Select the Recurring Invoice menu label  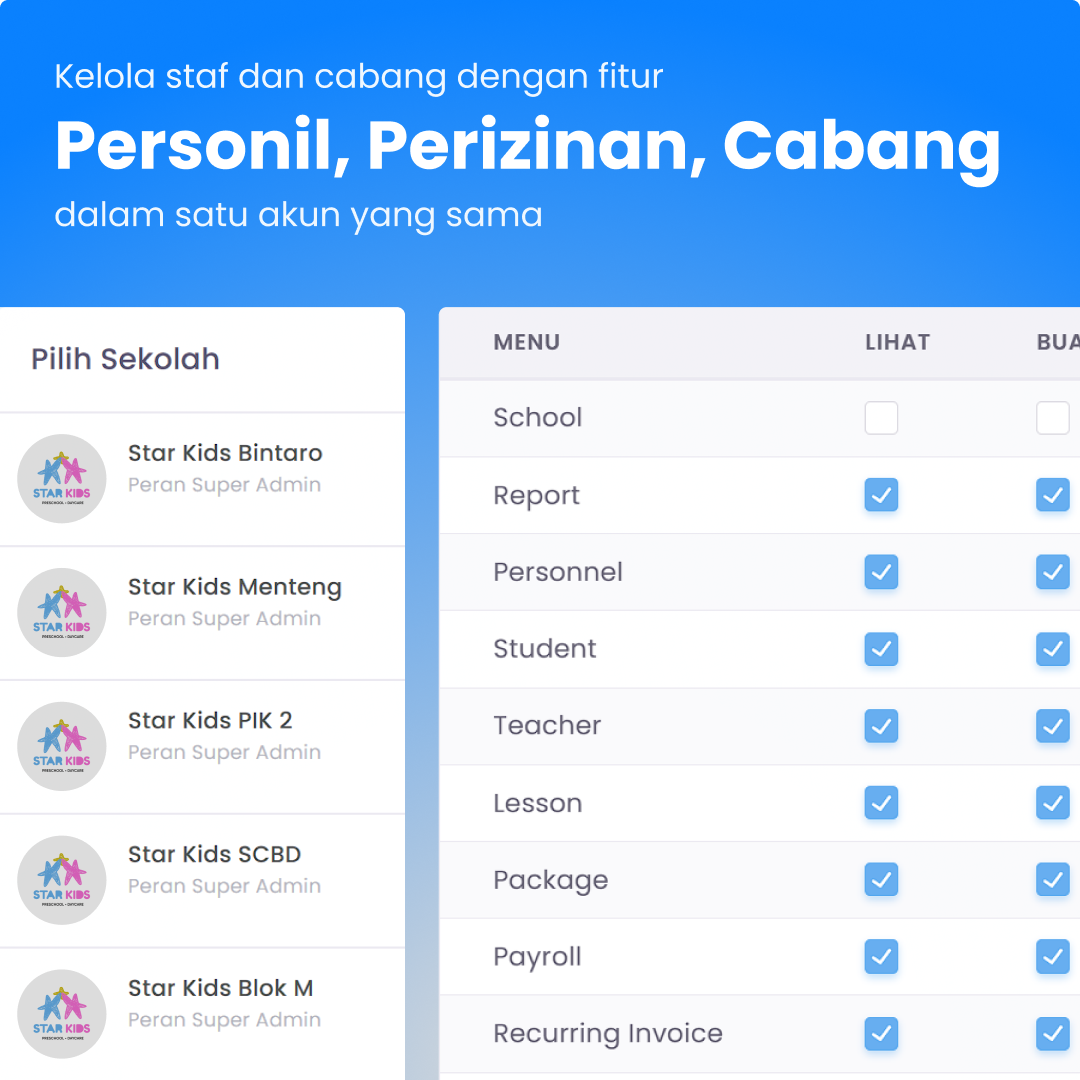607,1033
